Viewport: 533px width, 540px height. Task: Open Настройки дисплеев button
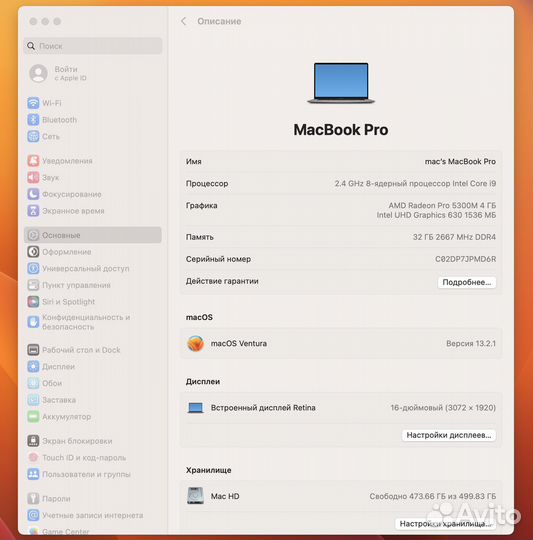pos(449,435)
